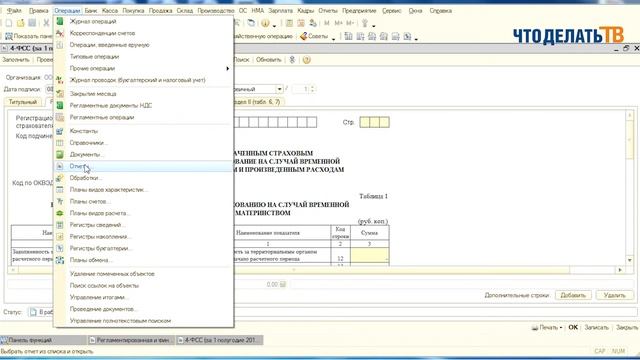Open Документы... entry
Viewport: 640px width, 360px height.
tap(86, 155)
